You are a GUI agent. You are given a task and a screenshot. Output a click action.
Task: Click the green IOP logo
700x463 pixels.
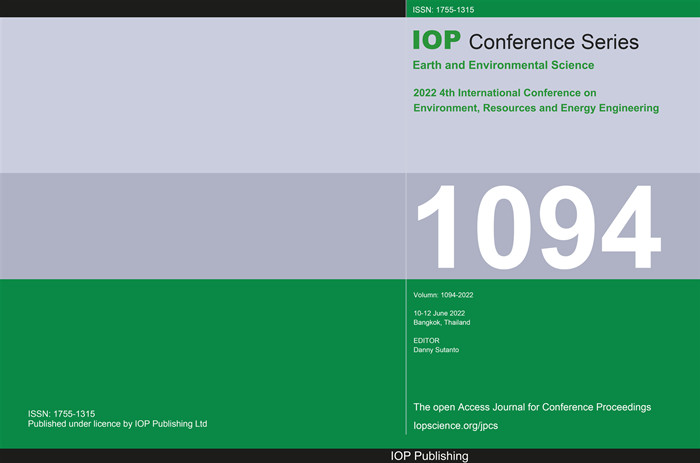click(437, 40)
